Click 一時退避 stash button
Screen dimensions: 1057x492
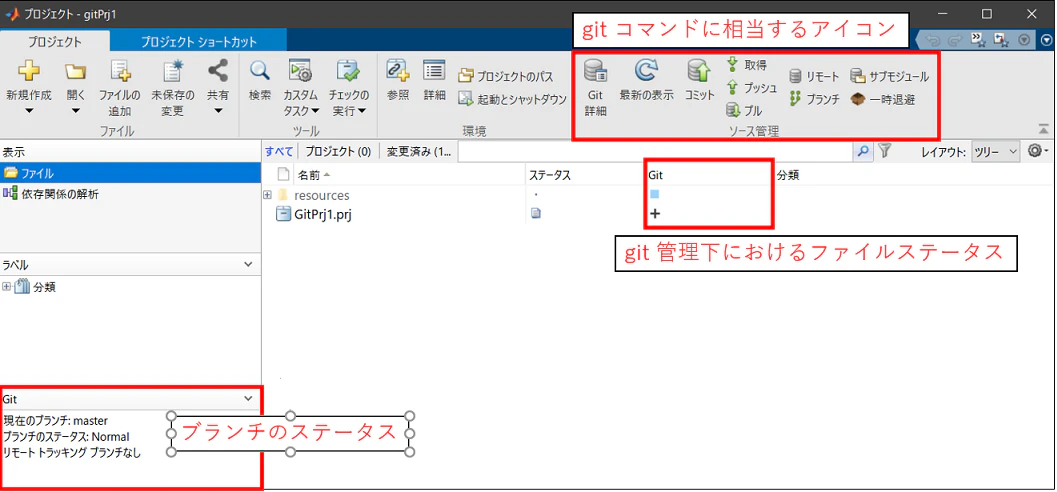pos(883,99)
